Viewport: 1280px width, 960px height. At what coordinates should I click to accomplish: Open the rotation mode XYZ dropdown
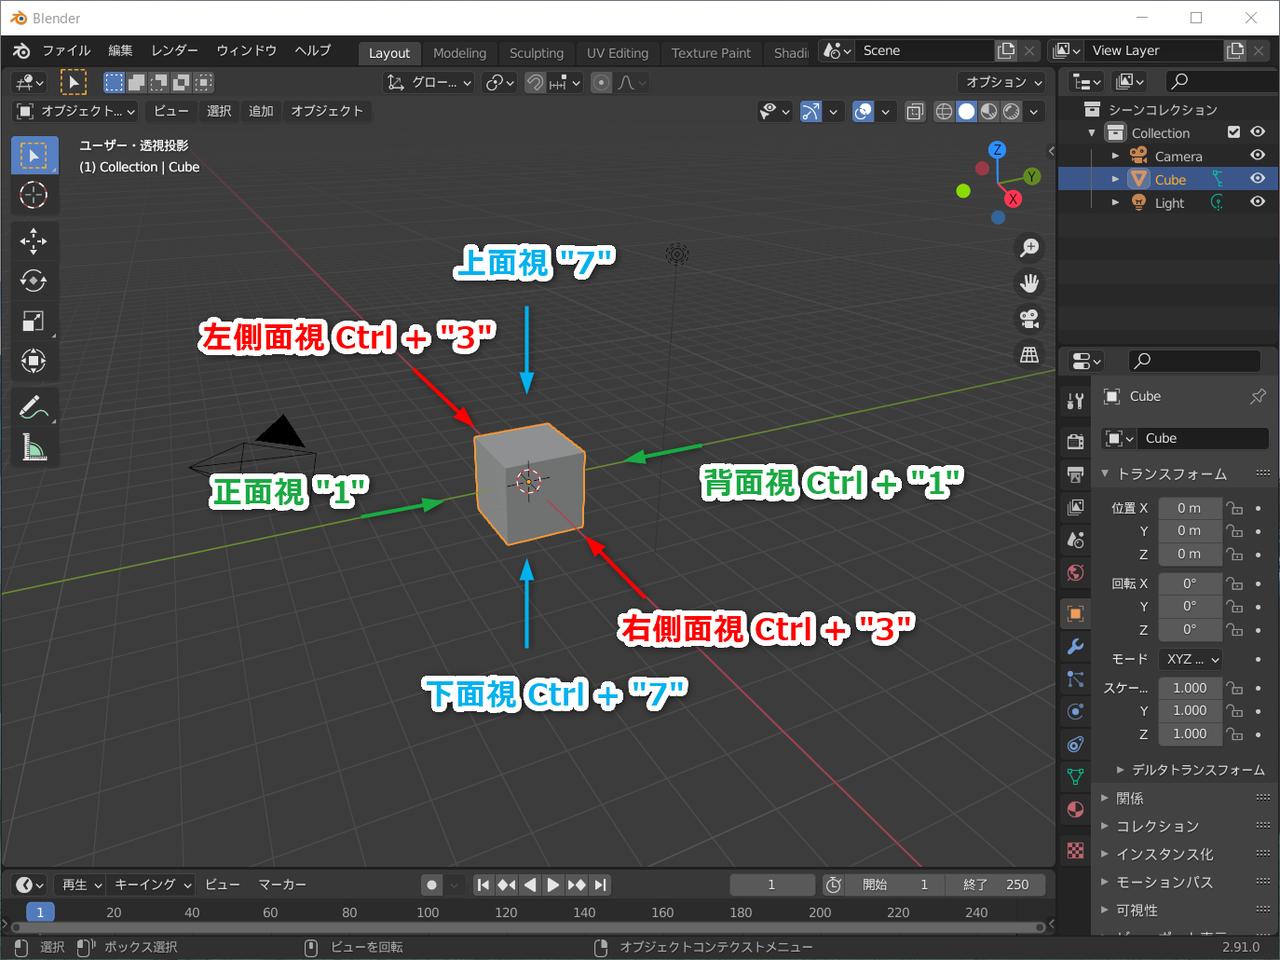pos(1192,660)
